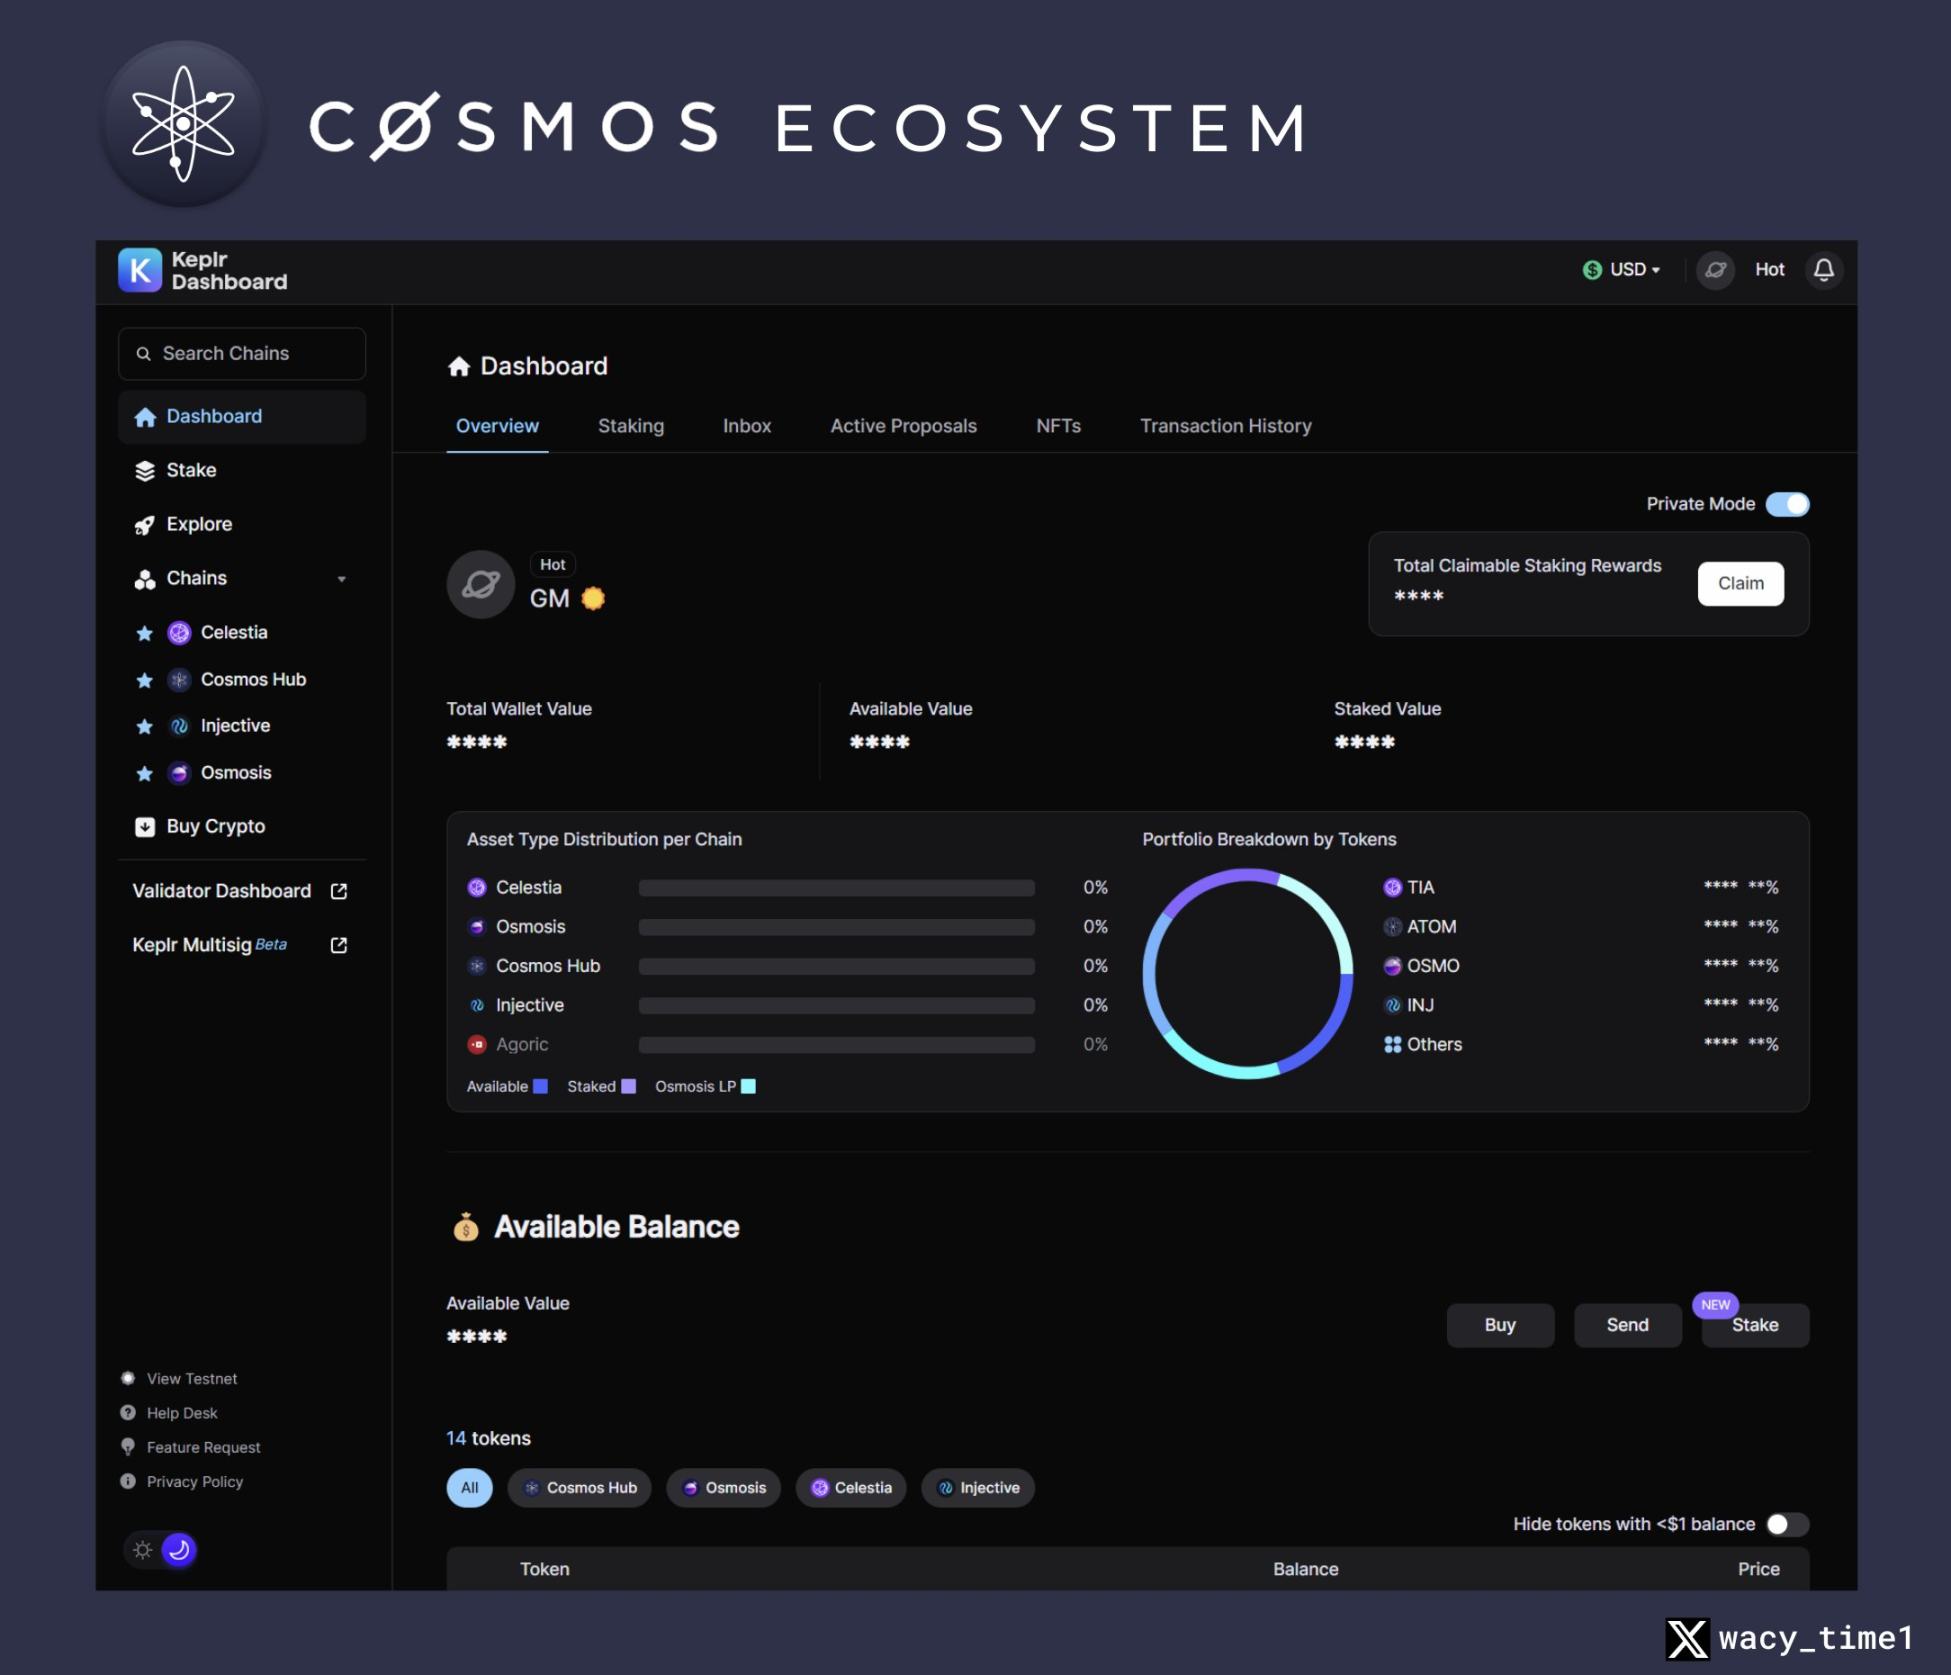Screen dimensions: 1951x1675
Task: Click the Celestia chain icon
Action: tap(178, 632)
